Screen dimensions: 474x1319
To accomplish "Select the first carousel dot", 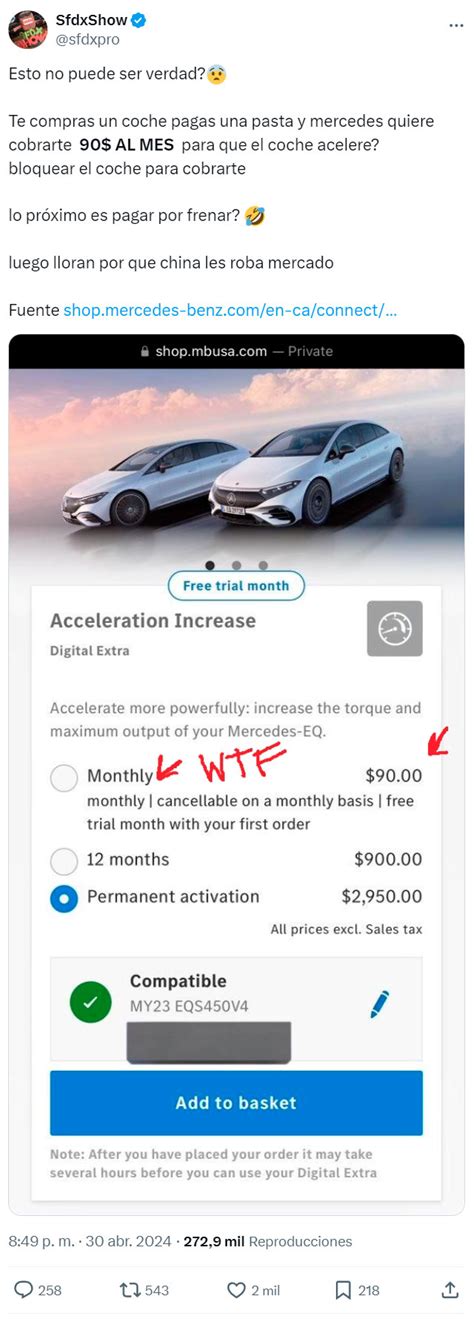I will tap(210, 565).
